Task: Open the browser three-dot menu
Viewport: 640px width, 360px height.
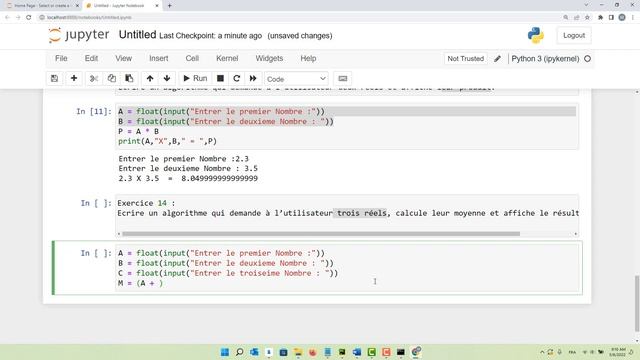Action: [x=633, y=18]
